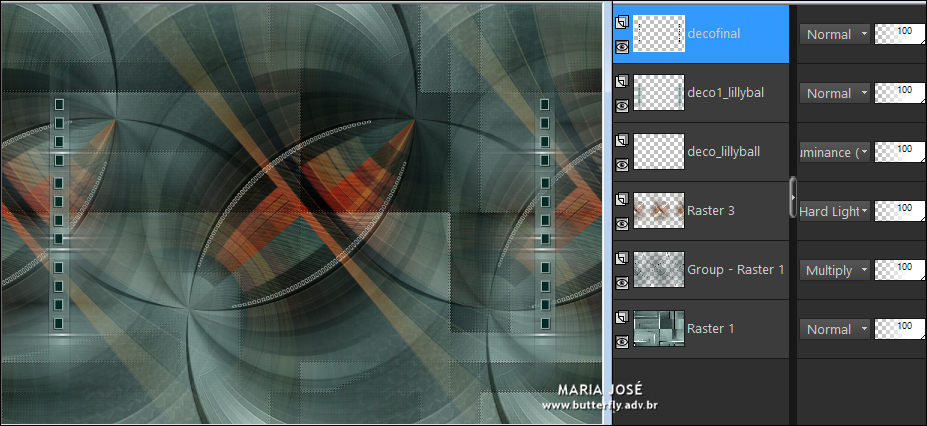927x426 pixels.
Task: Adjust opacity slider of Raster 3 layer
Action: (x=900, y=212)
